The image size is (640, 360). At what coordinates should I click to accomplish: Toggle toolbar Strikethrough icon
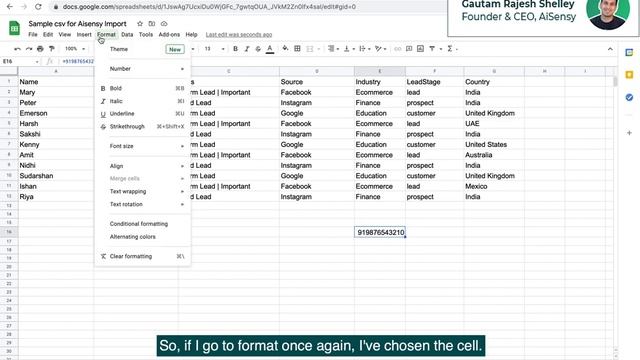(x=258, y=49)
